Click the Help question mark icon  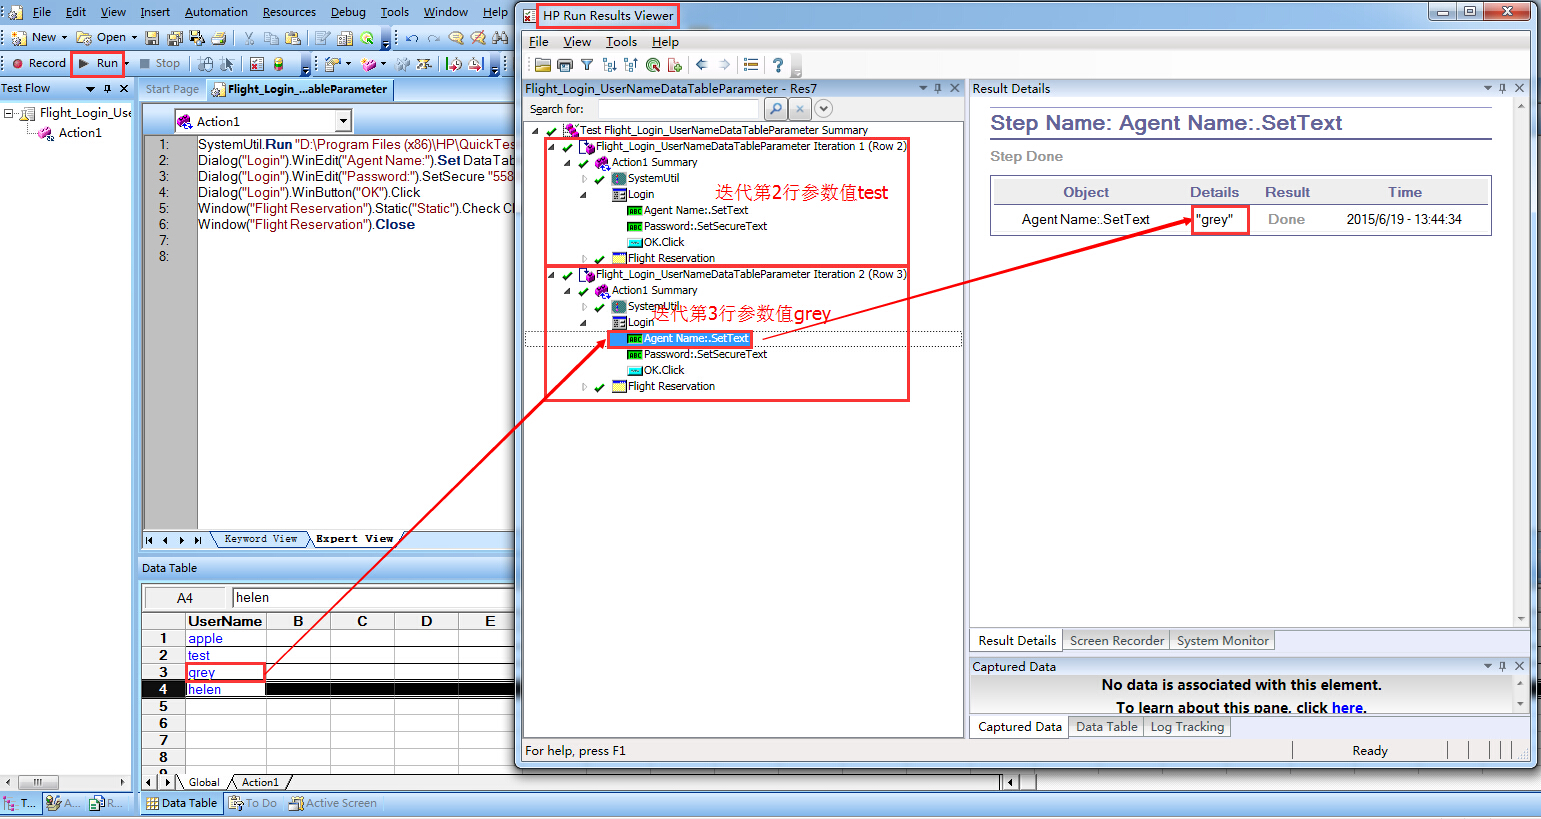pos(778,65)
